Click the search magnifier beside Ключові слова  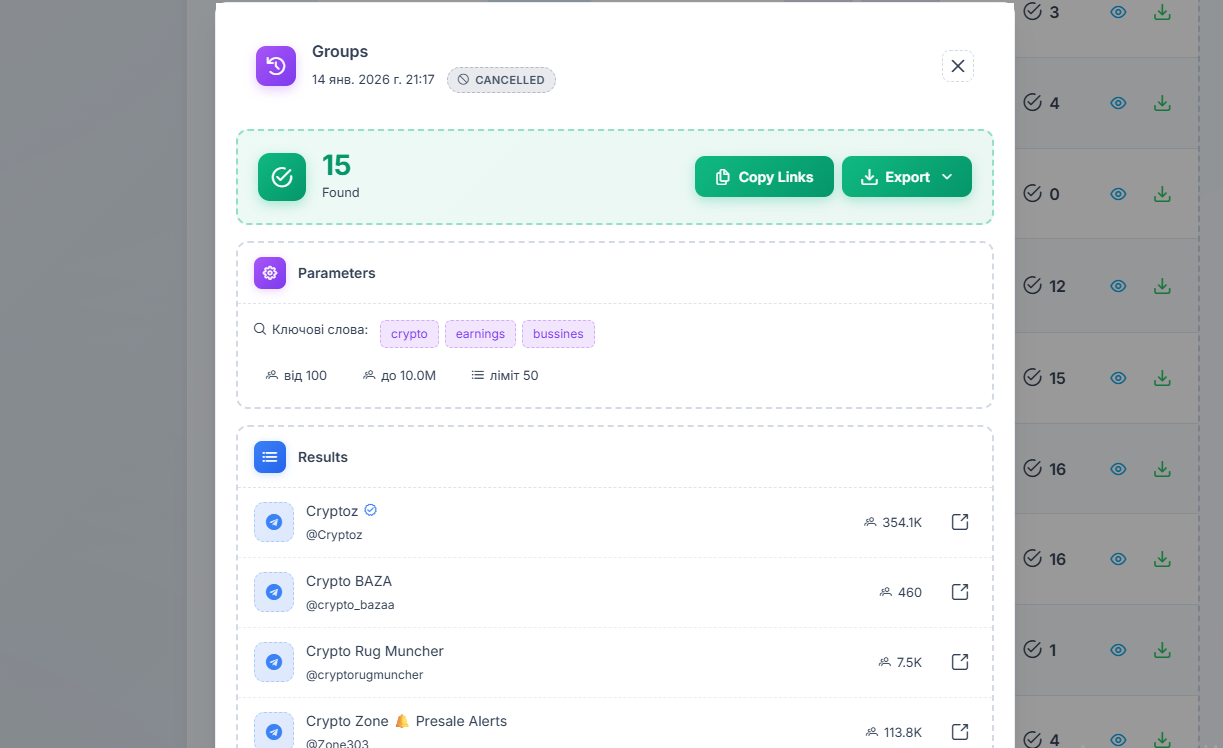[261, 328]
